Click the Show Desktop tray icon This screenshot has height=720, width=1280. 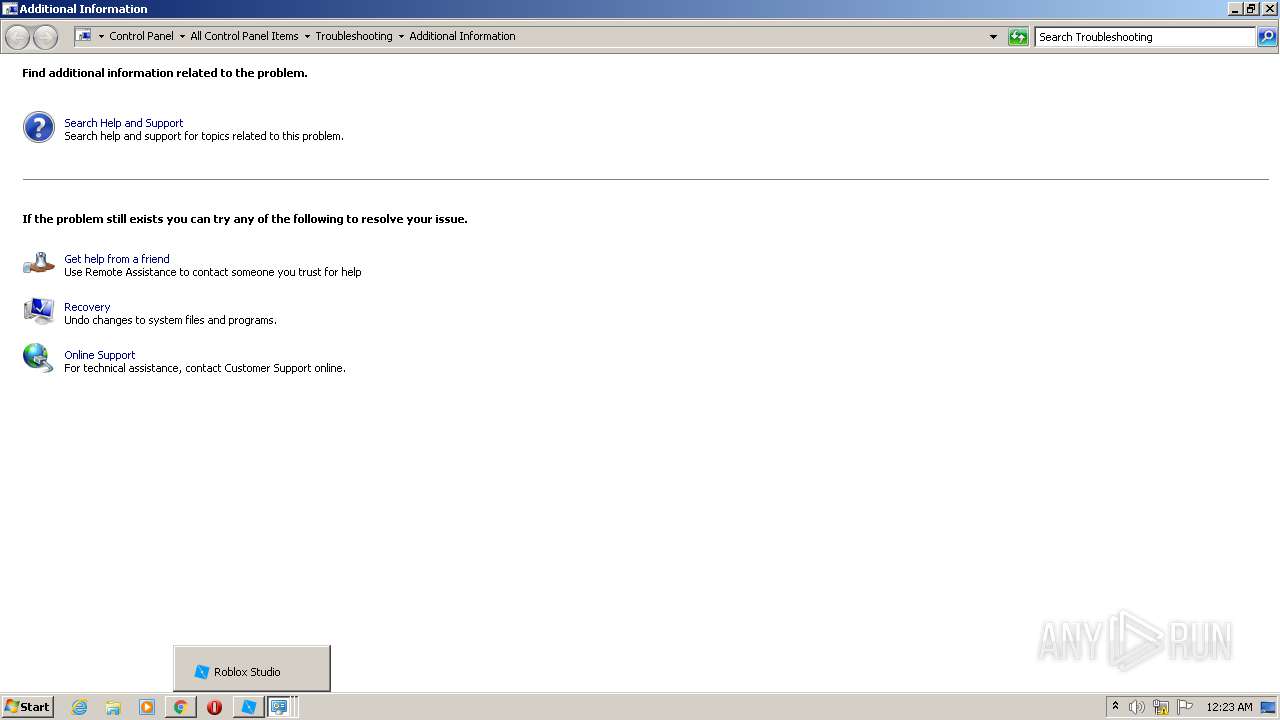[x=1268, y=707]
